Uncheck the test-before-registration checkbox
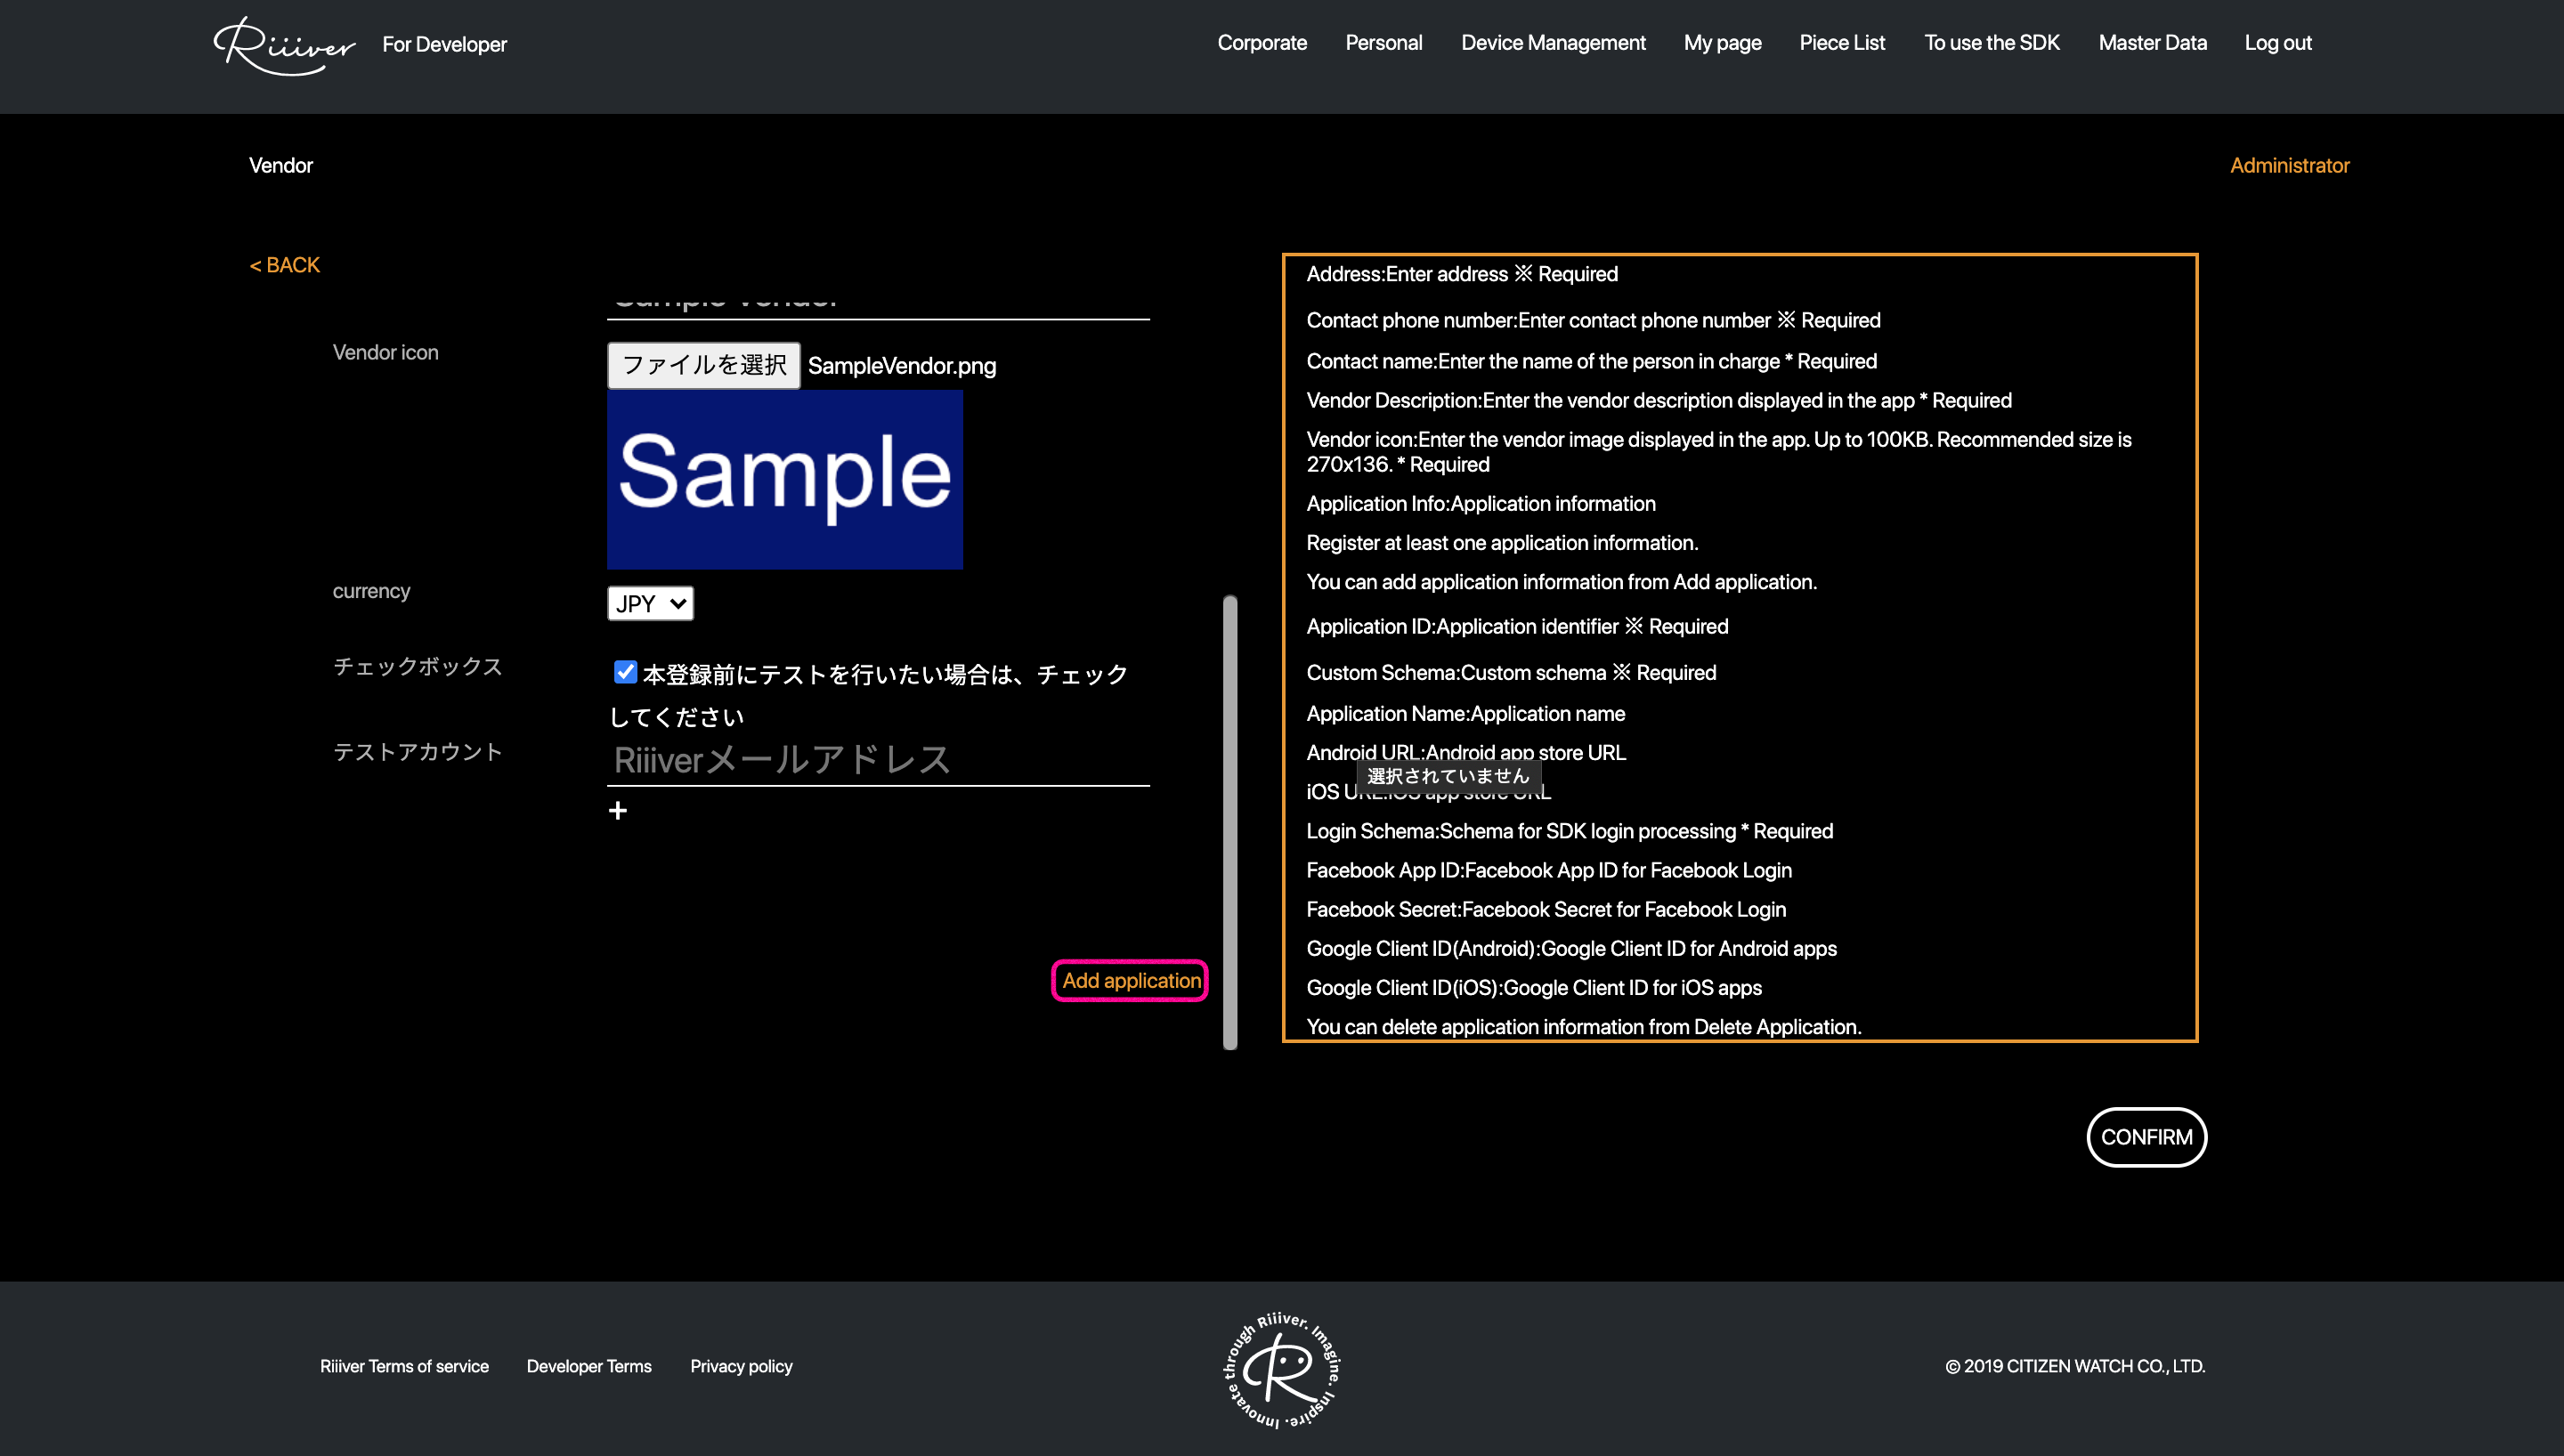 coord(625,672)
